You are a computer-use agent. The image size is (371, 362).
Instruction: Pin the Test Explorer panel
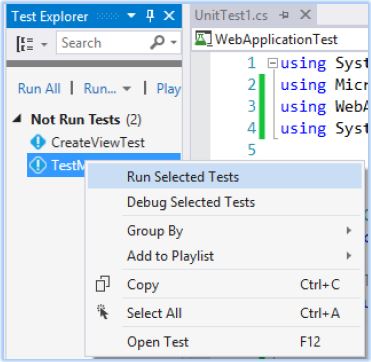pos(150,16)
